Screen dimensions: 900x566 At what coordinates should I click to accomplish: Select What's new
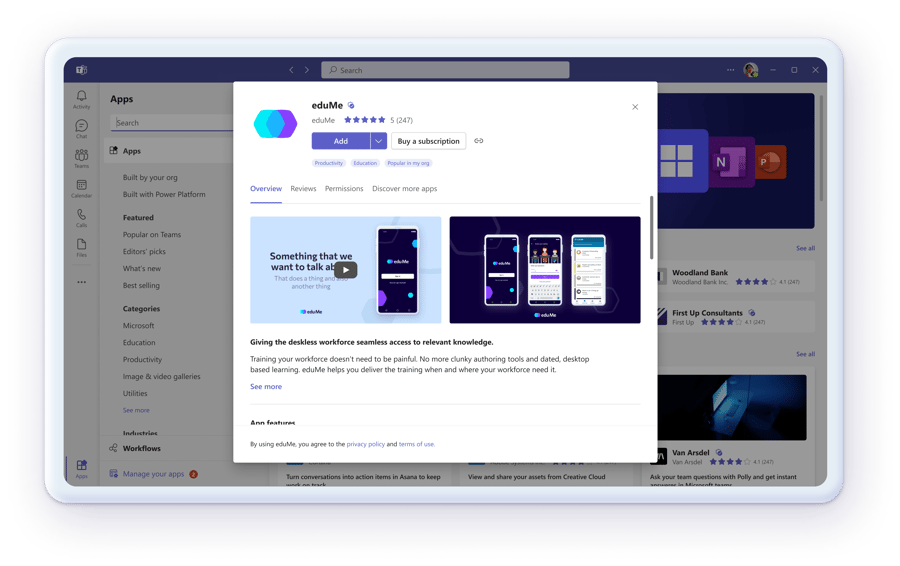142,268
